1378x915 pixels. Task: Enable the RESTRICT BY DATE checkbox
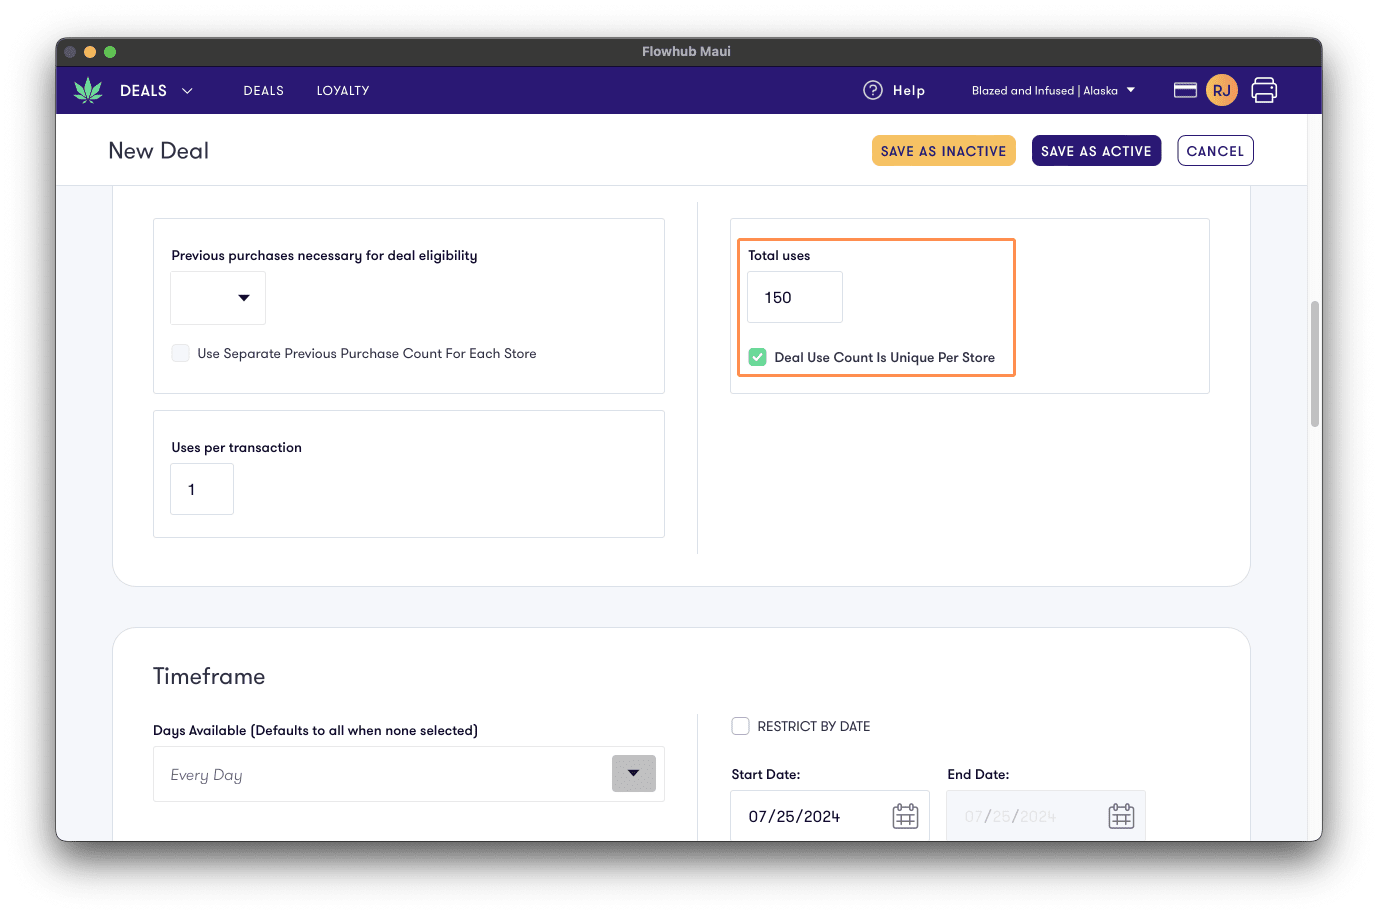click(x=740, y=726)
